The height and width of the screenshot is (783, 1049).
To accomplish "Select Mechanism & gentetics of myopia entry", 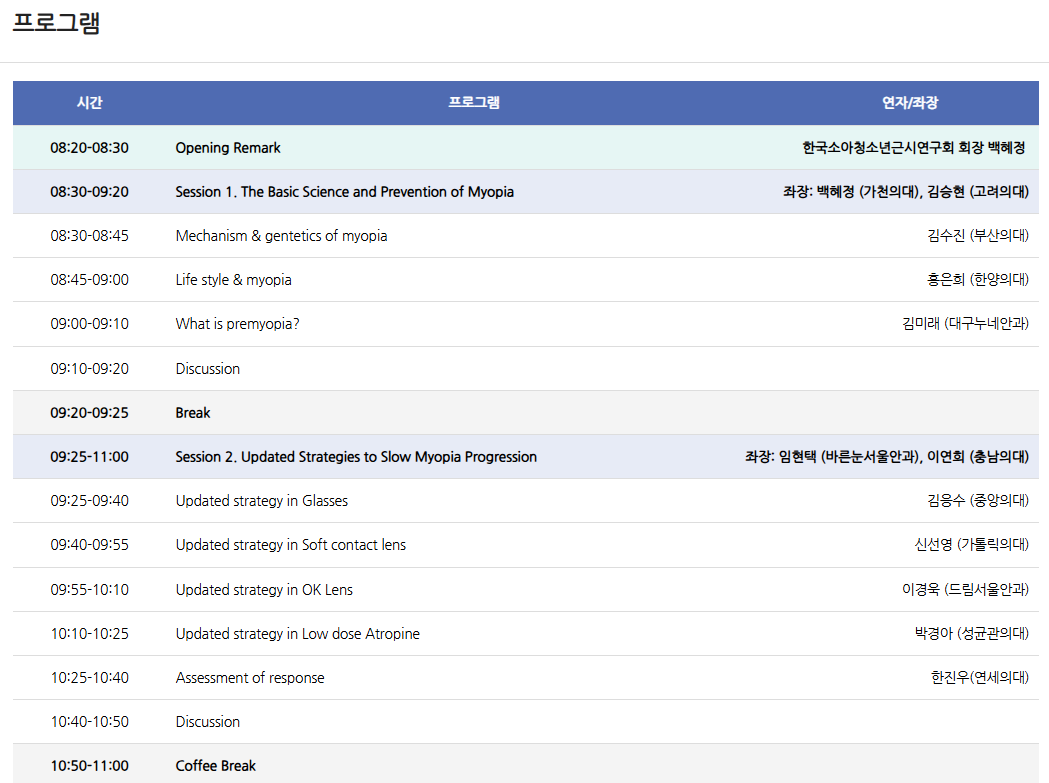I will point(281,236).
